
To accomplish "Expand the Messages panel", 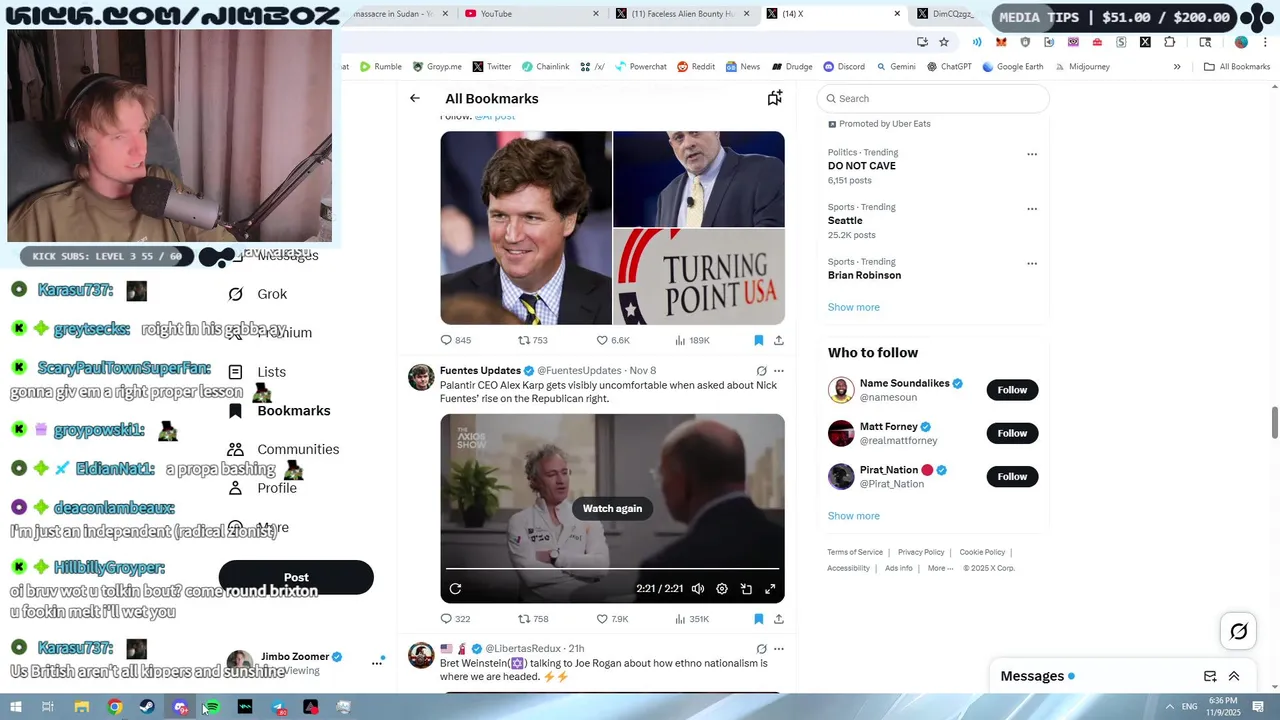I will (1234, 676).
